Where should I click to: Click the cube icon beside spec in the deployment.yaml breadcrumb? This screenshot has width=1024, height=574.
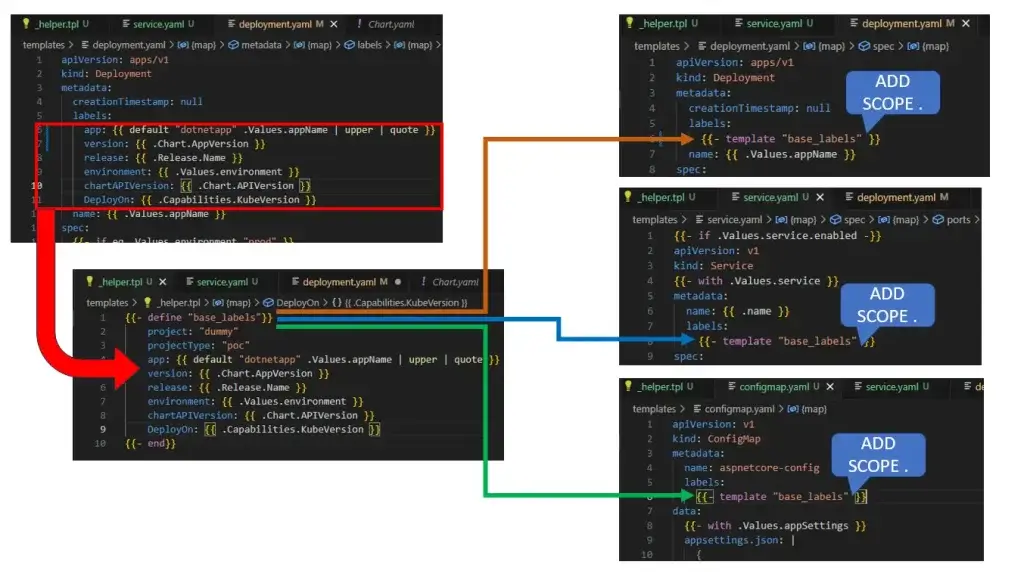[864, 46]
